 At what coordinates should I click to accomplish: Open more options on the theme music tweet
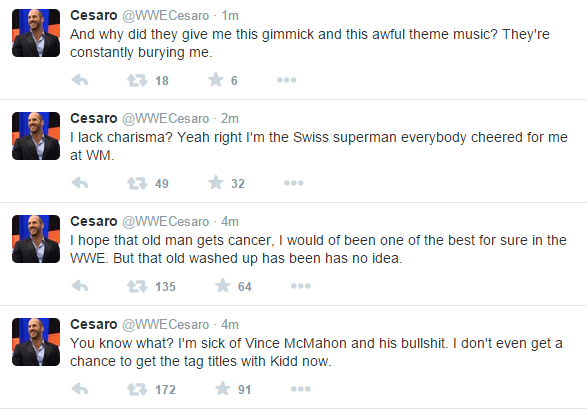click(287, 80)
